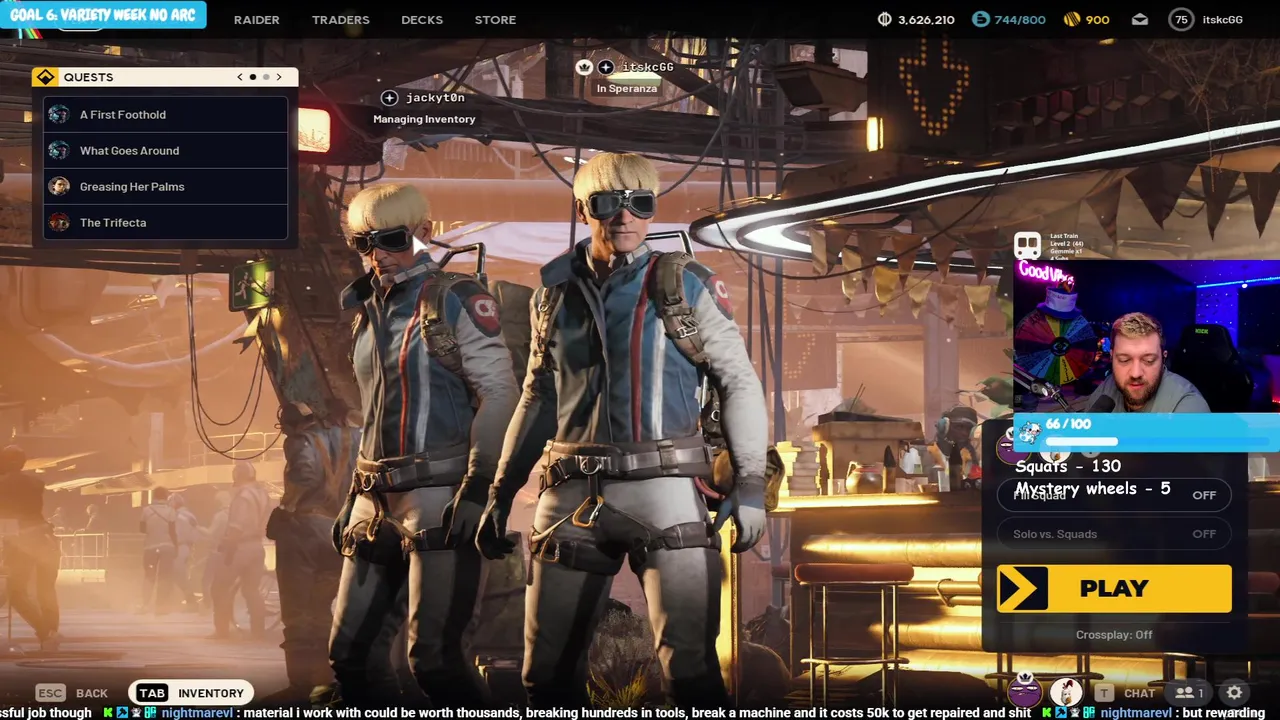Go to previous quests page arrow
The width and height of the screenshot is (1280, 720).
click(x=240, y=77)
